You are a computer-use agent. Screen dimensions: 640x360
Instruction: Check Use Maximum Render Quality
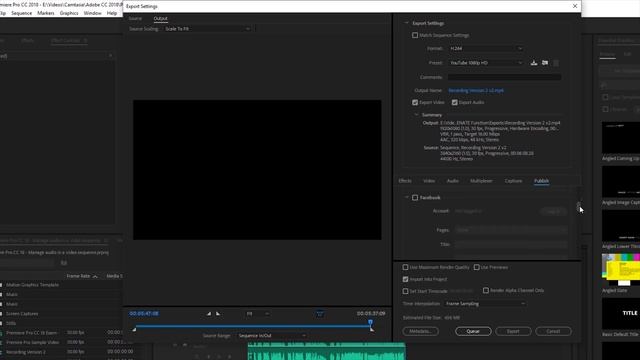tap(405, 267)
